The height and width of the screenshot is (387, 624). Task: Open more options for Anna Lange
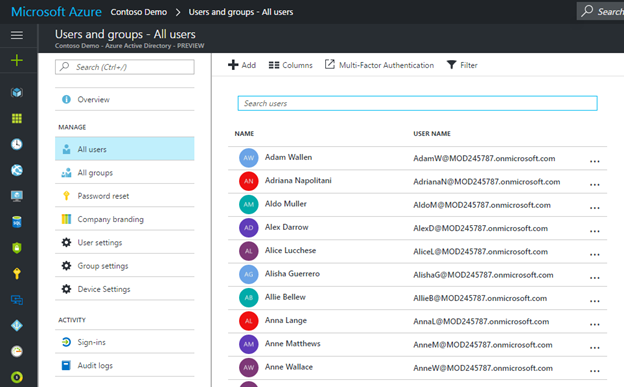595,324
